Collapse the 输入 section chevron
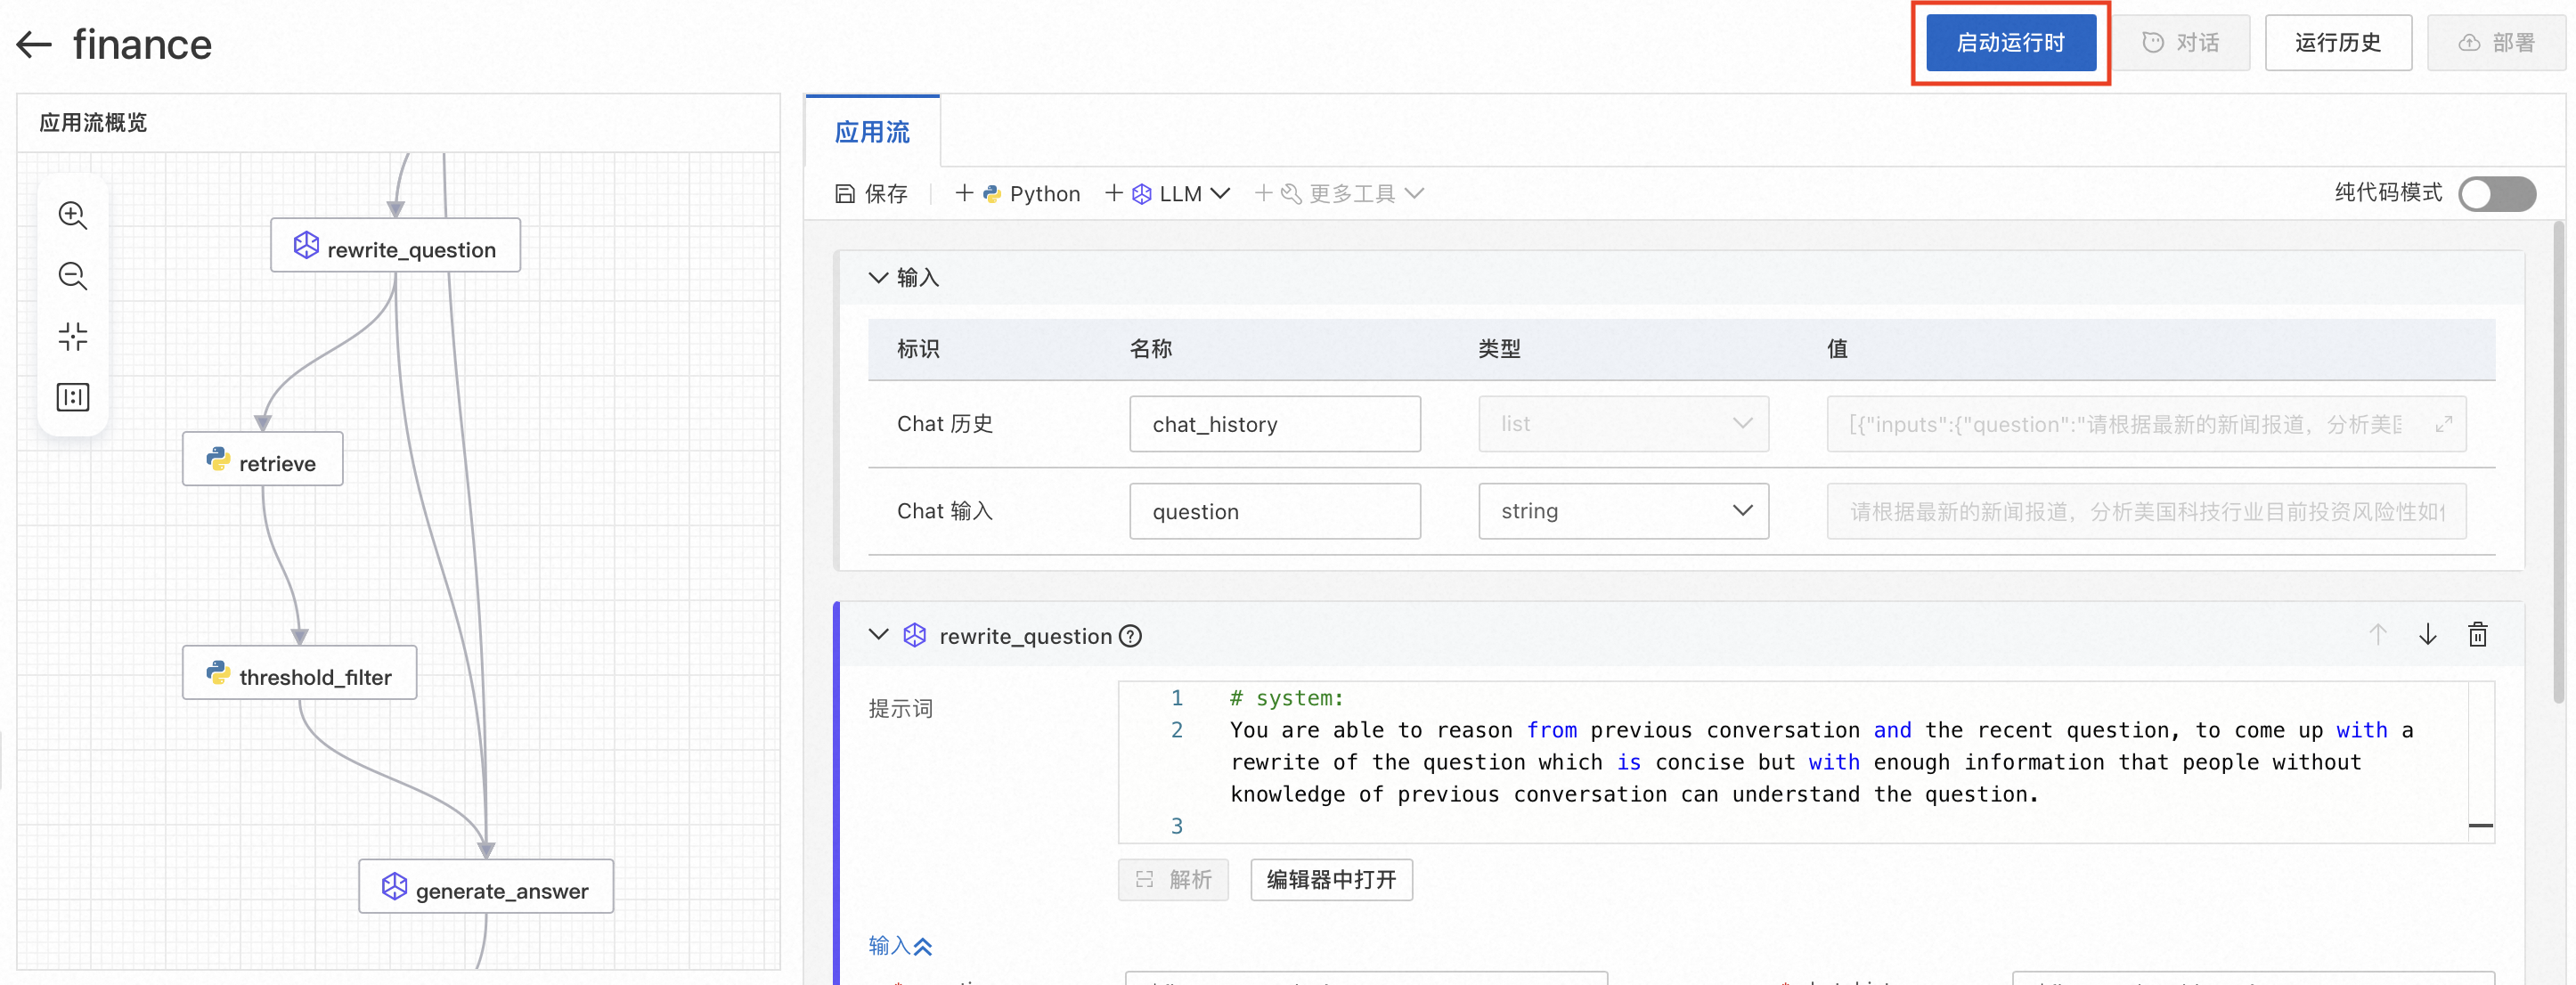The image size is (2576, 985). [877, 277]
